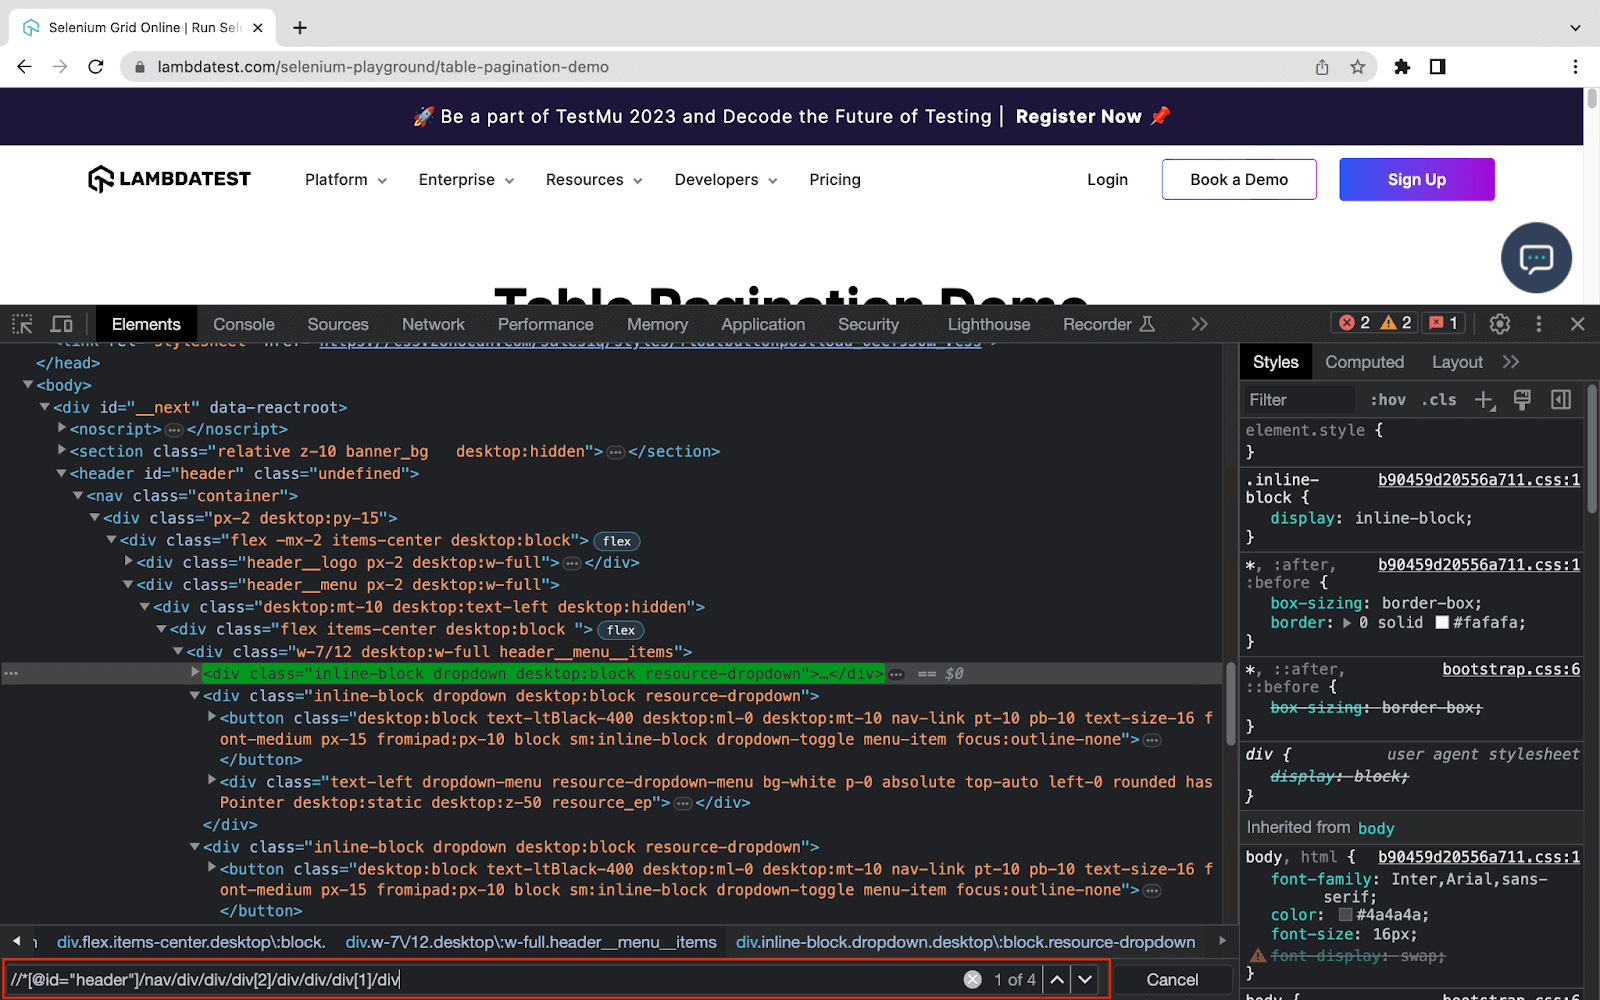Open the element state paint-brush icon in Styles
The width and height of the screenshot is (1600, 1000).
1522,400
